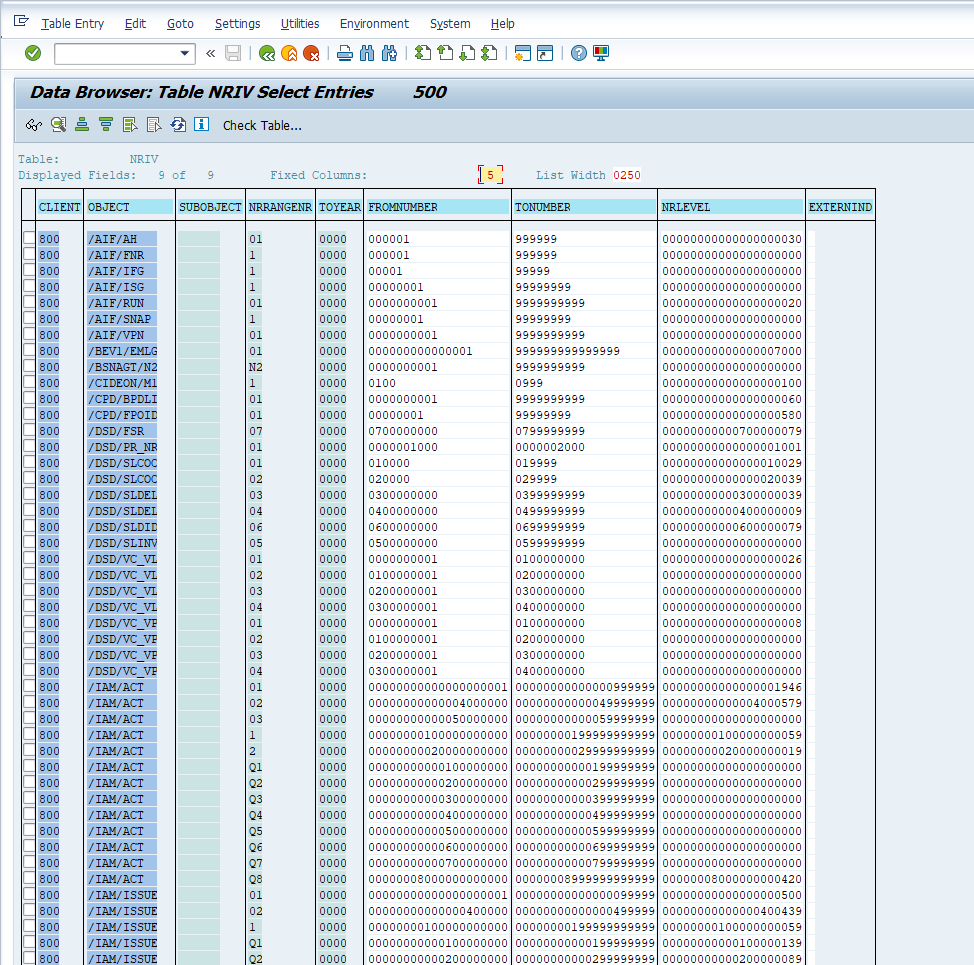This screenshot has width=974, height=965.
Task: Select the checkbox for /AIF/AH row
Action: [x=29, y=239]
